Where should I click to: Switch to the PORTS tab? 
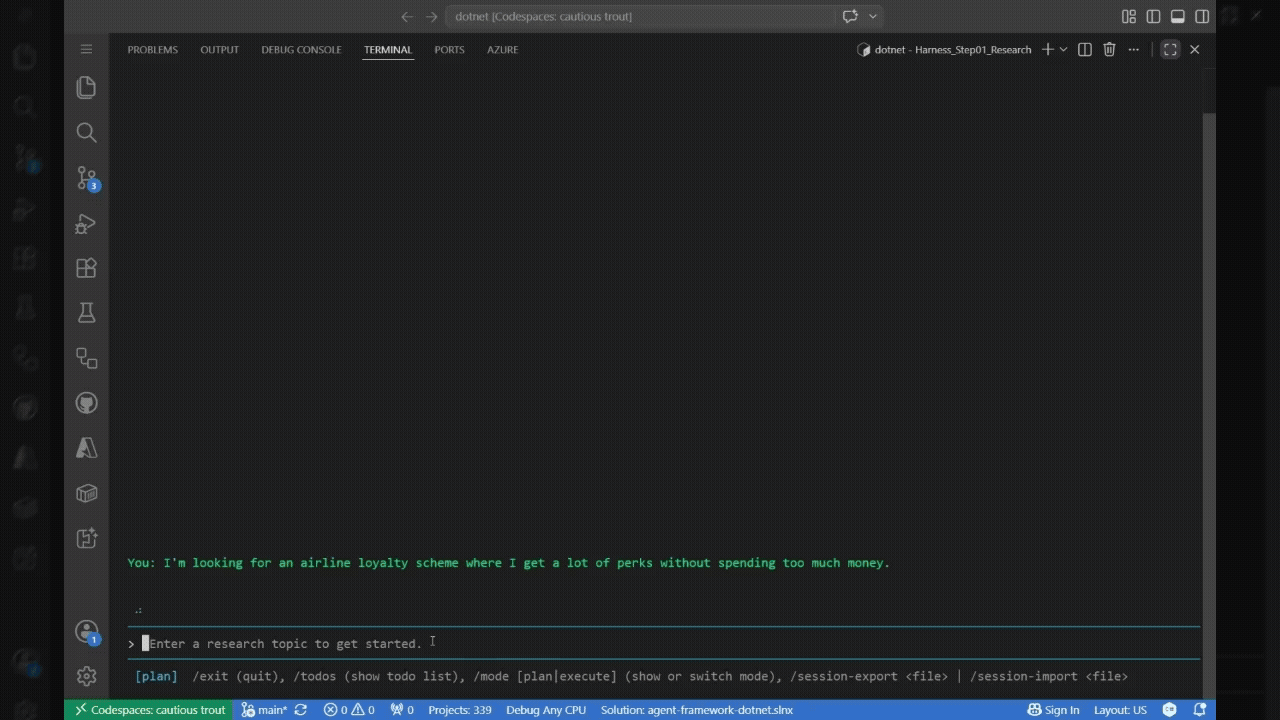click(449, 49)
